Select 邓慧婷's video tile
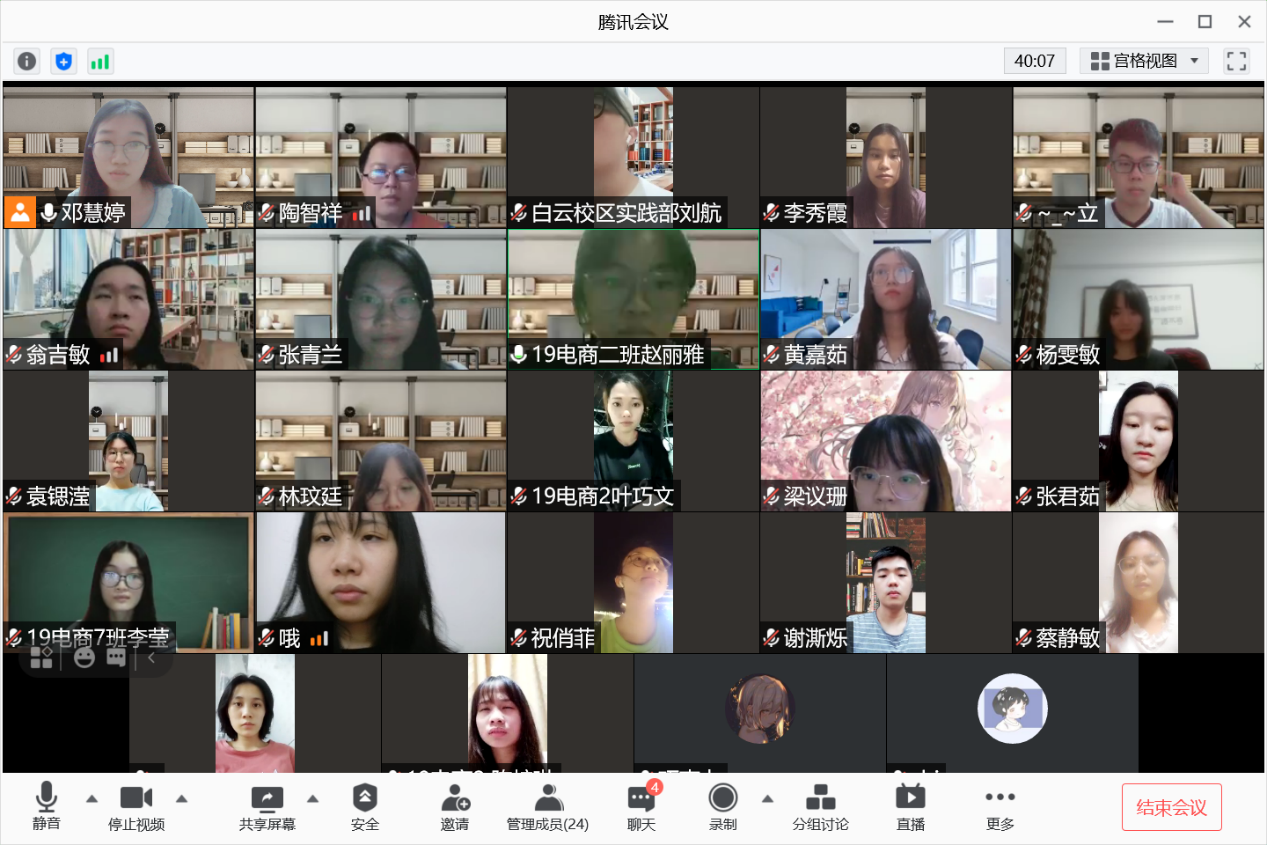This screenshot has width=1267, height=845. [x=128, y=150]
